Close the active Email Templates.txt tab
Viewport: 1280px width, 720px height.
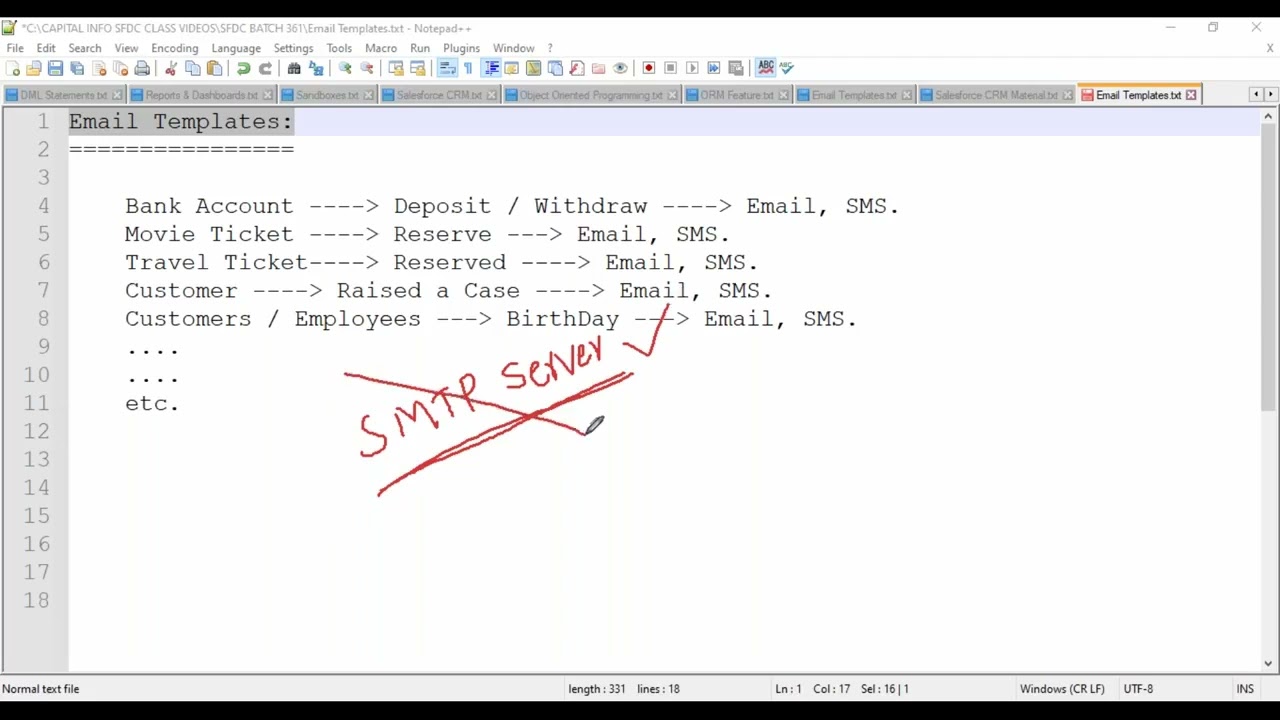pyautogui.click(x=1191, y=95)
